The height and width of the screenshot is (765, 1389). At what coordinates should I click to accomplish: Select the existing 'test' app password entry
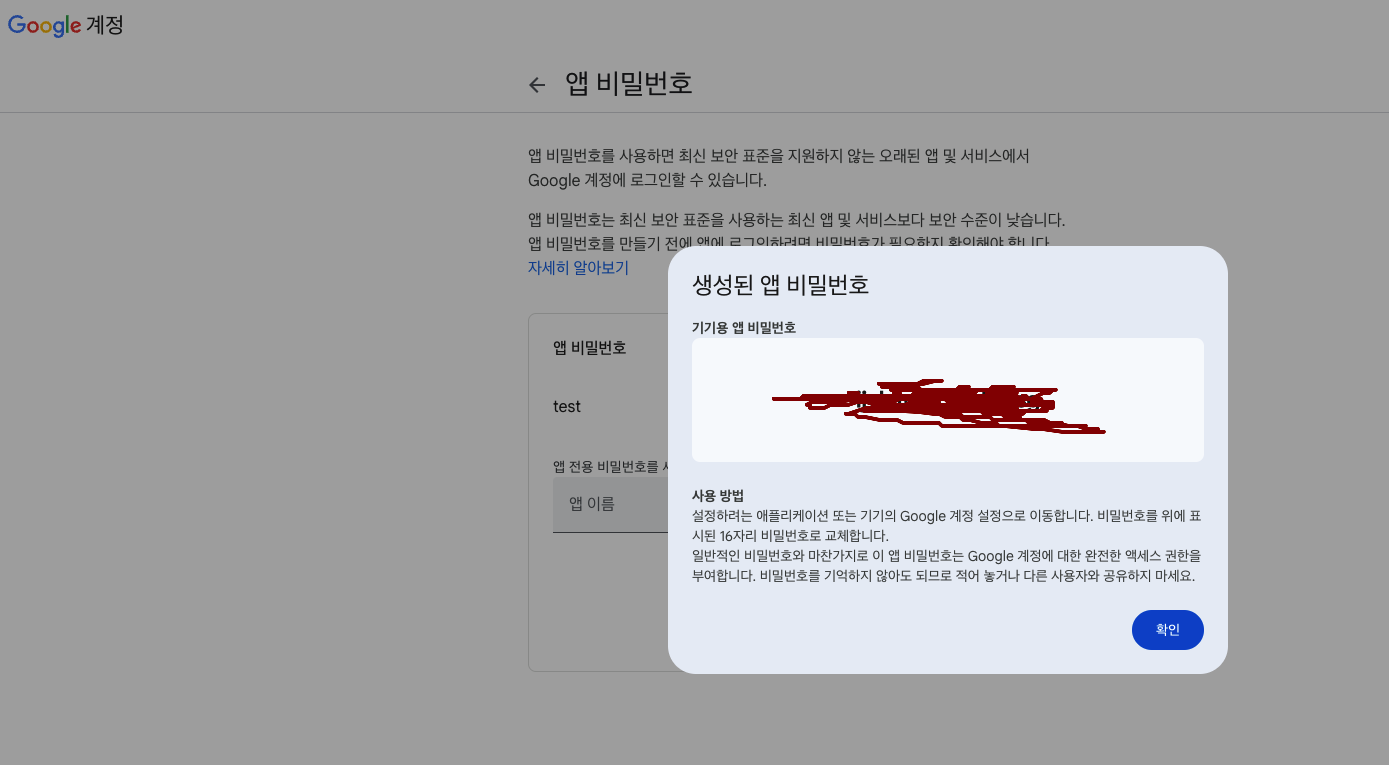(x=567, y=407)
